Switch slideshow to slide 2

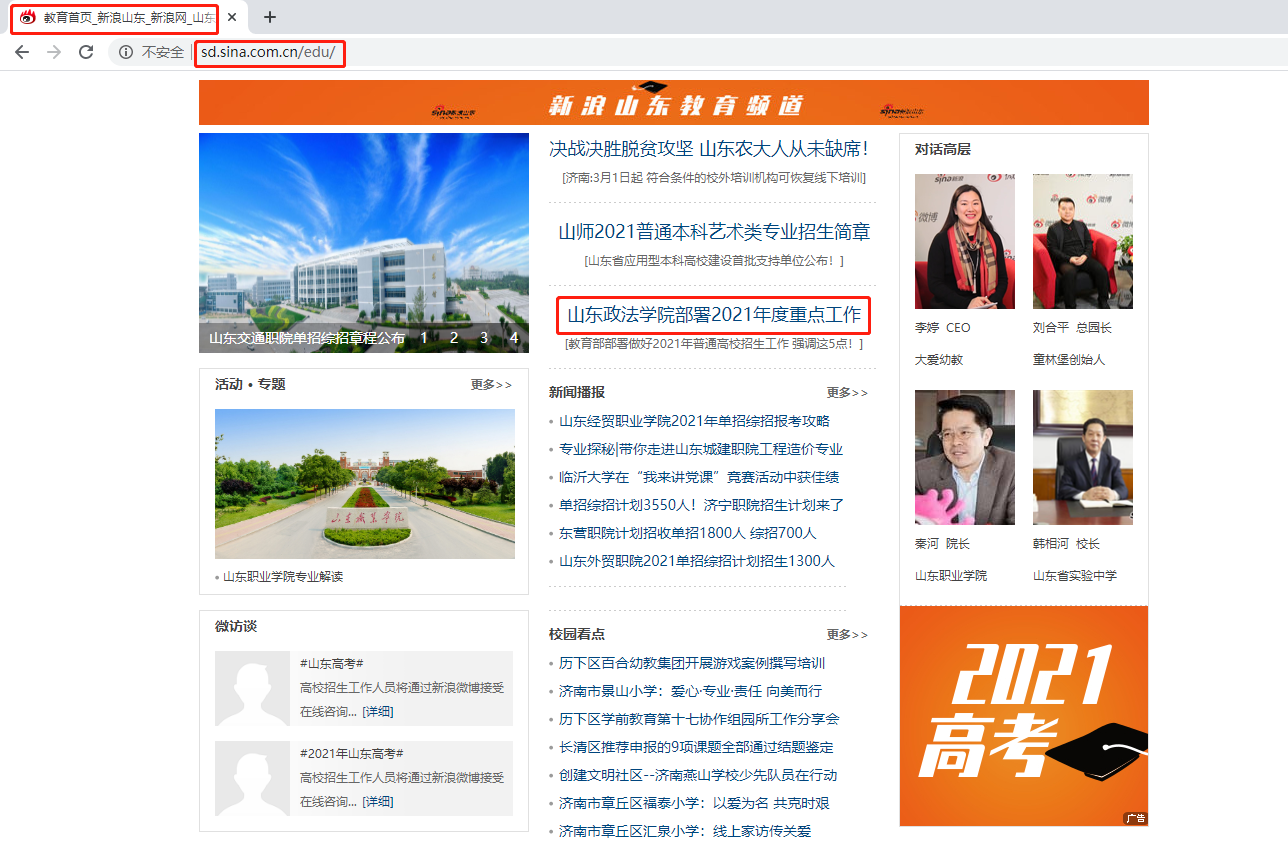453,338
